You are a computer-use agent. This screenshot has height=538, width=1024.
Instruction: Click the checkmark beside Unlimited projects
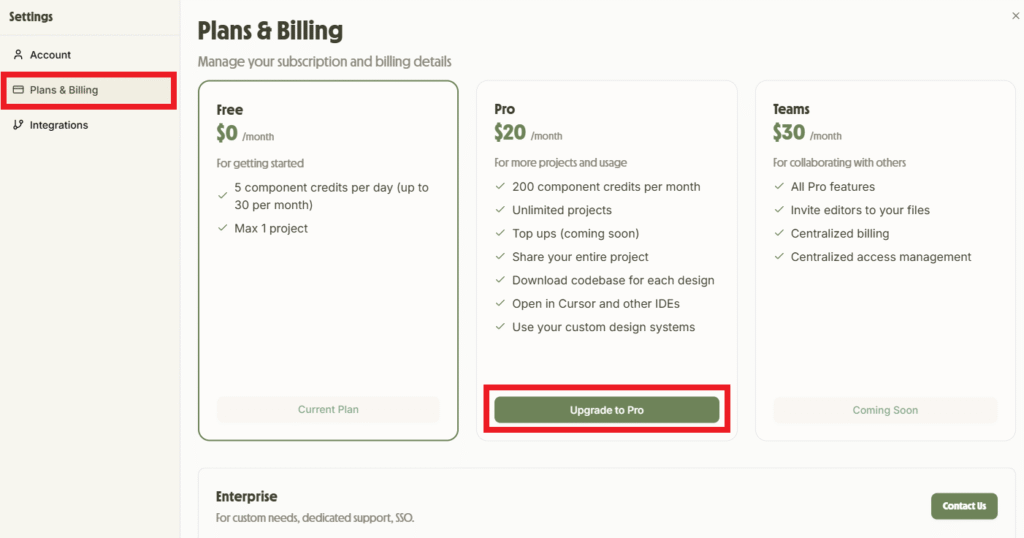tap(500, 210)
